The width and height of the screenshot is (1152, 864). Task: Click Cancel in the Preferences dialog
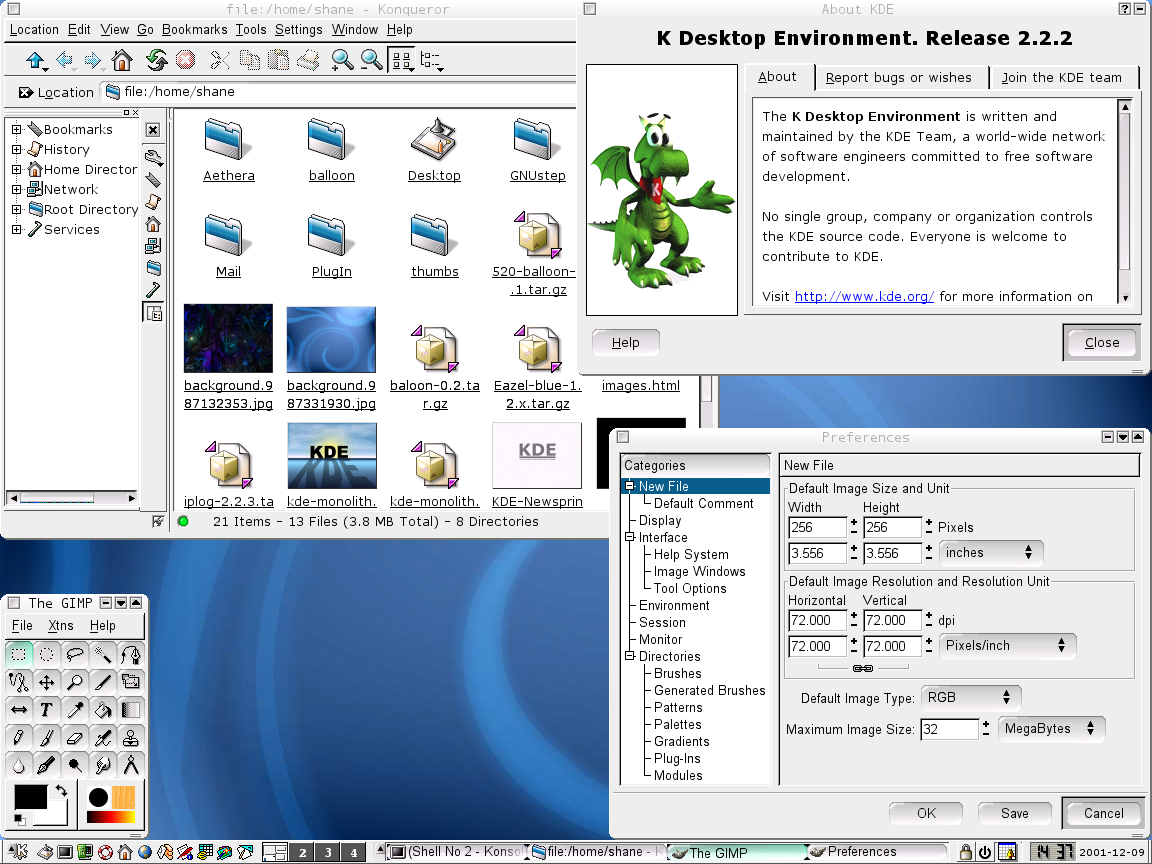1104,813
